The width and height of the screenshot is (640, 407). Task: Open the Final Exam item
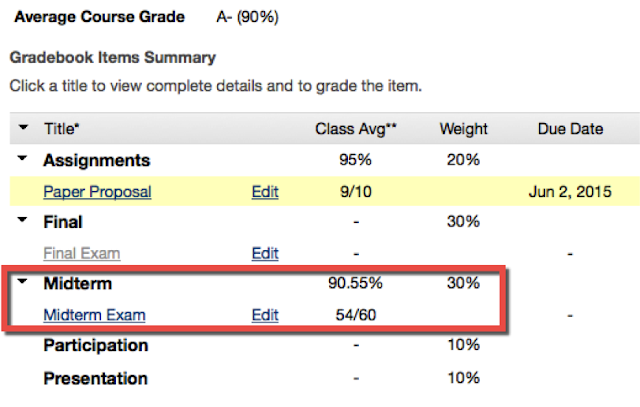click(x=86, y=253)
